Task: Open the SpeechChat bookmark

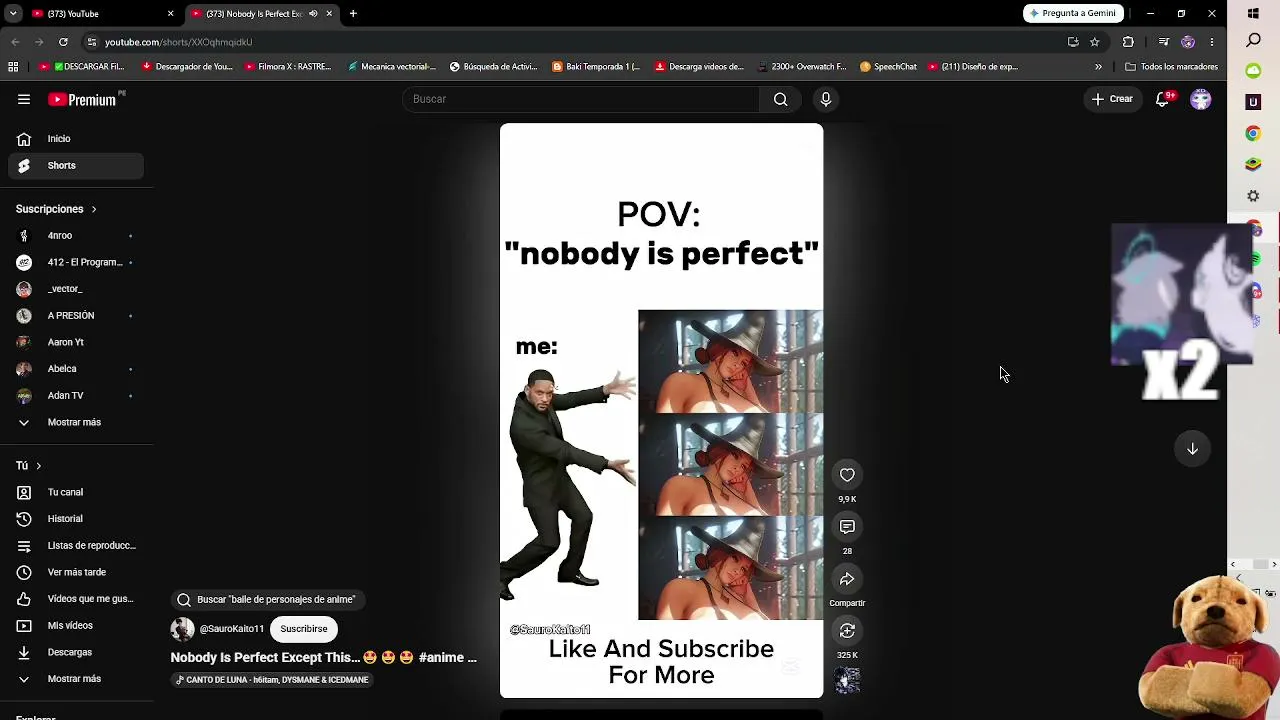Action: click(888, 67)
